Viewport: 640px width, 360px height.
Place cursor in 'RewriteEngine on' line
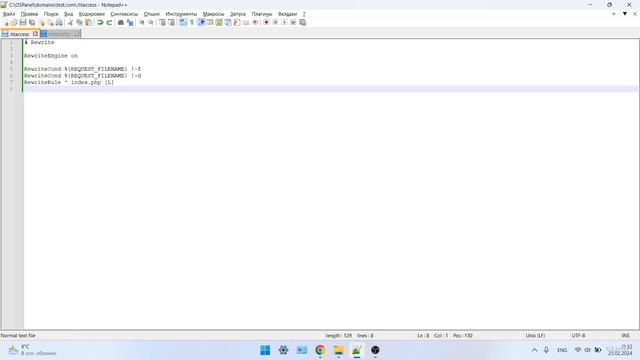tap(51, 56)
